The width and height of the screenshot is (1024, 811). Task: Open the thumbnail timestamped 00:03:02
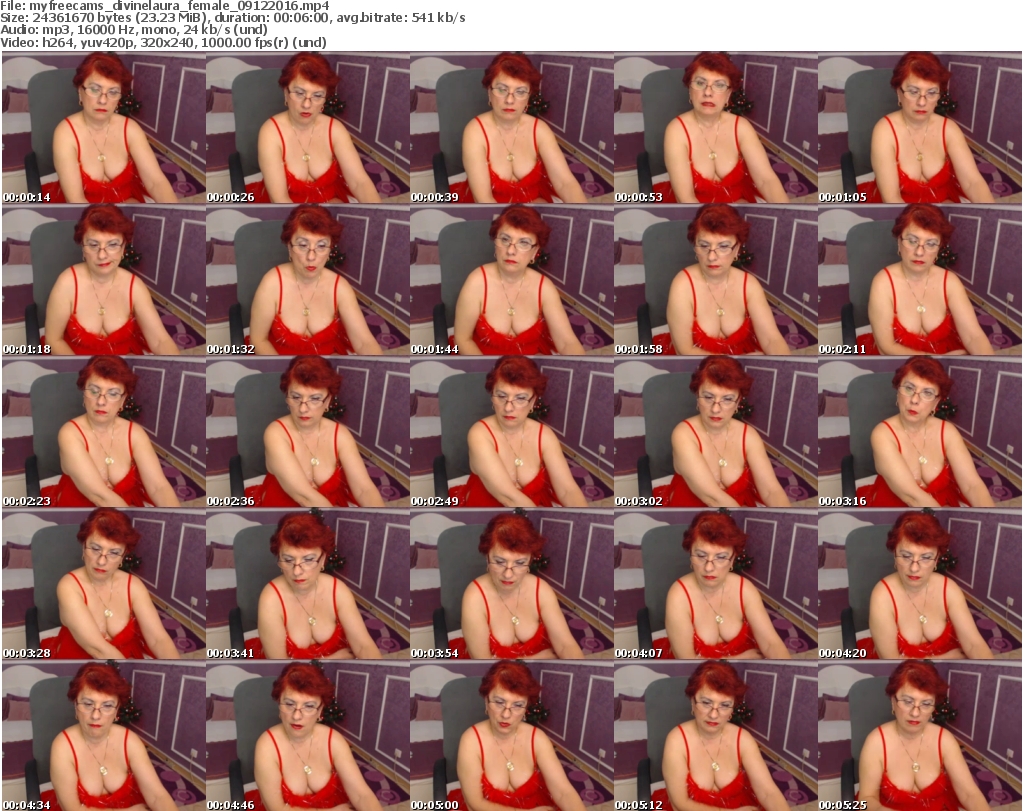[x=715, y=432]
